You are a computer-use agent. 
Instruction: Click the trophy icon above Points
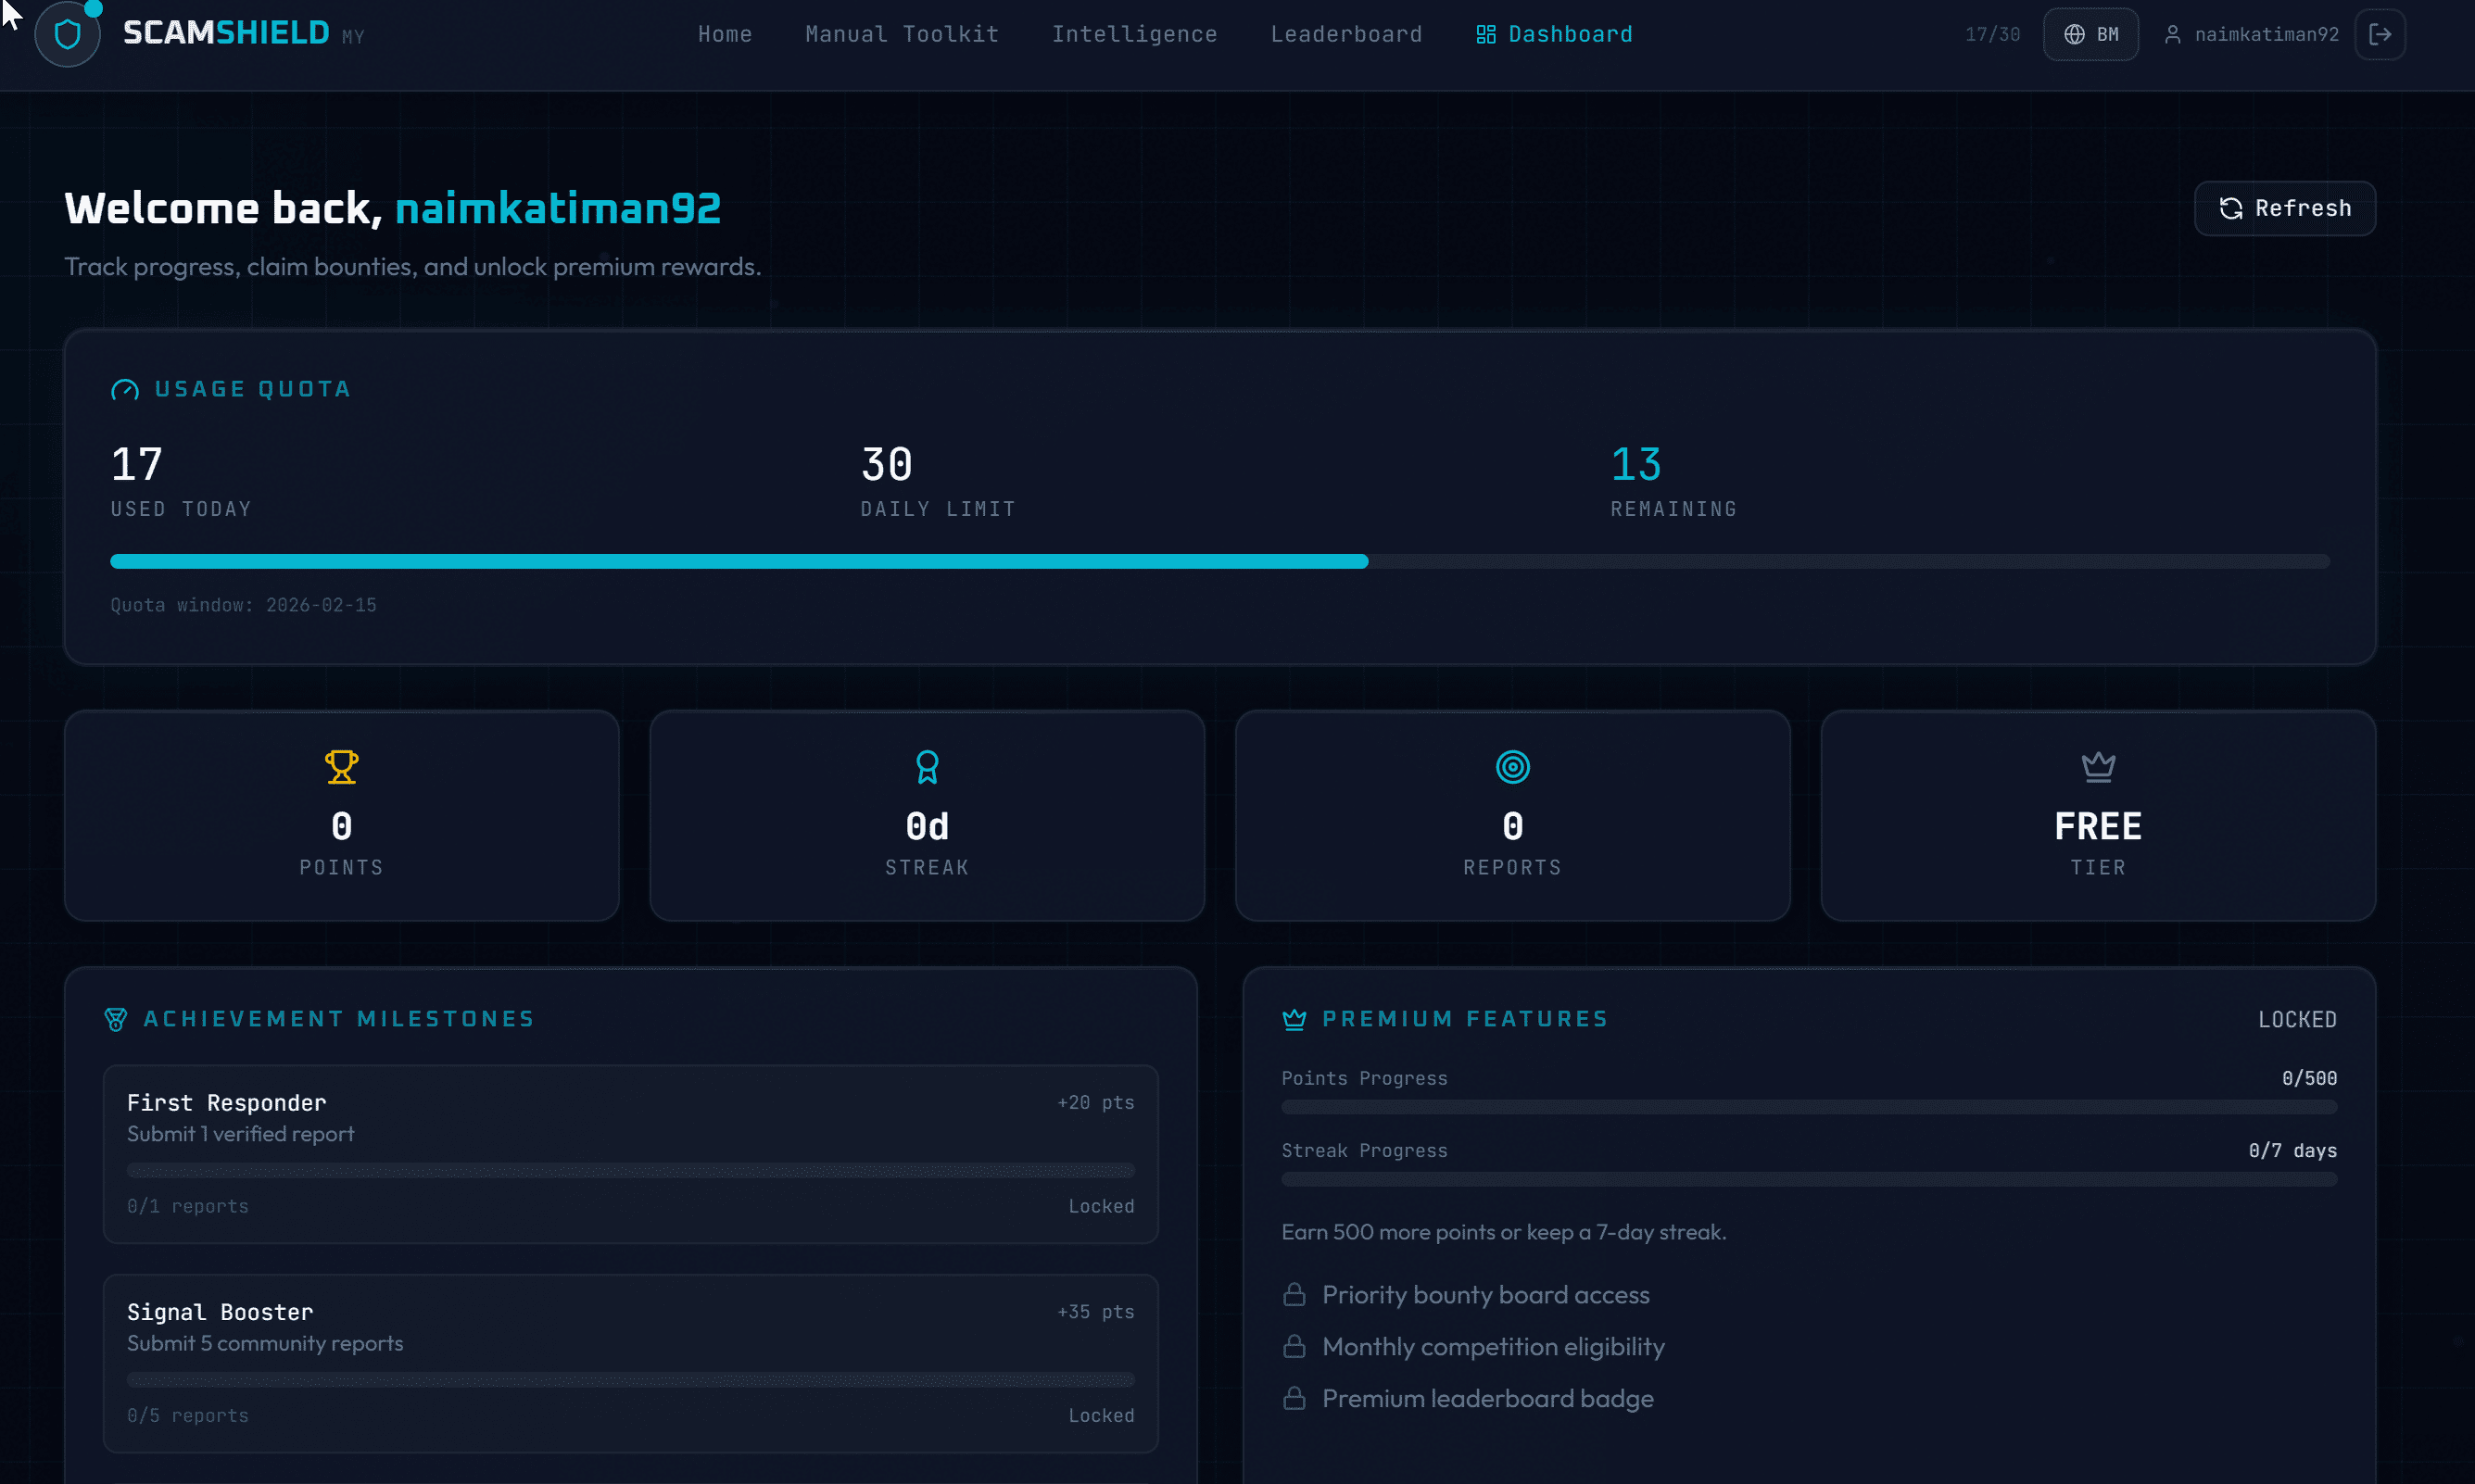(x=342, y=766)
